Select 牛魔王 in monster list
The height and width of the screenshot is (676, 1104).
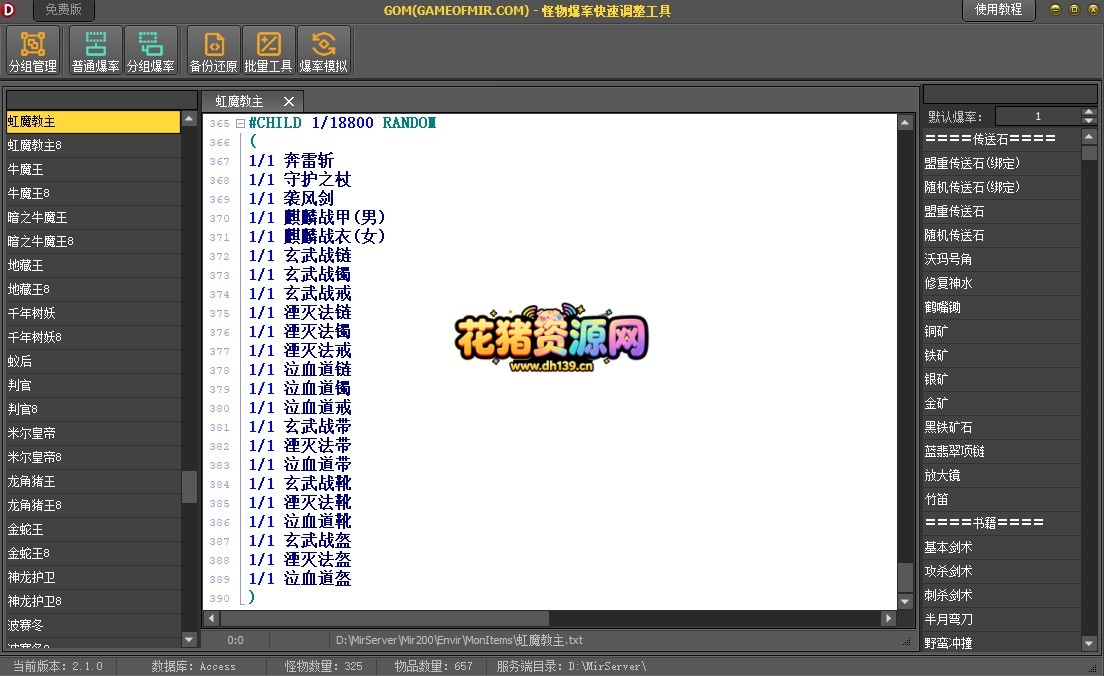93,170
